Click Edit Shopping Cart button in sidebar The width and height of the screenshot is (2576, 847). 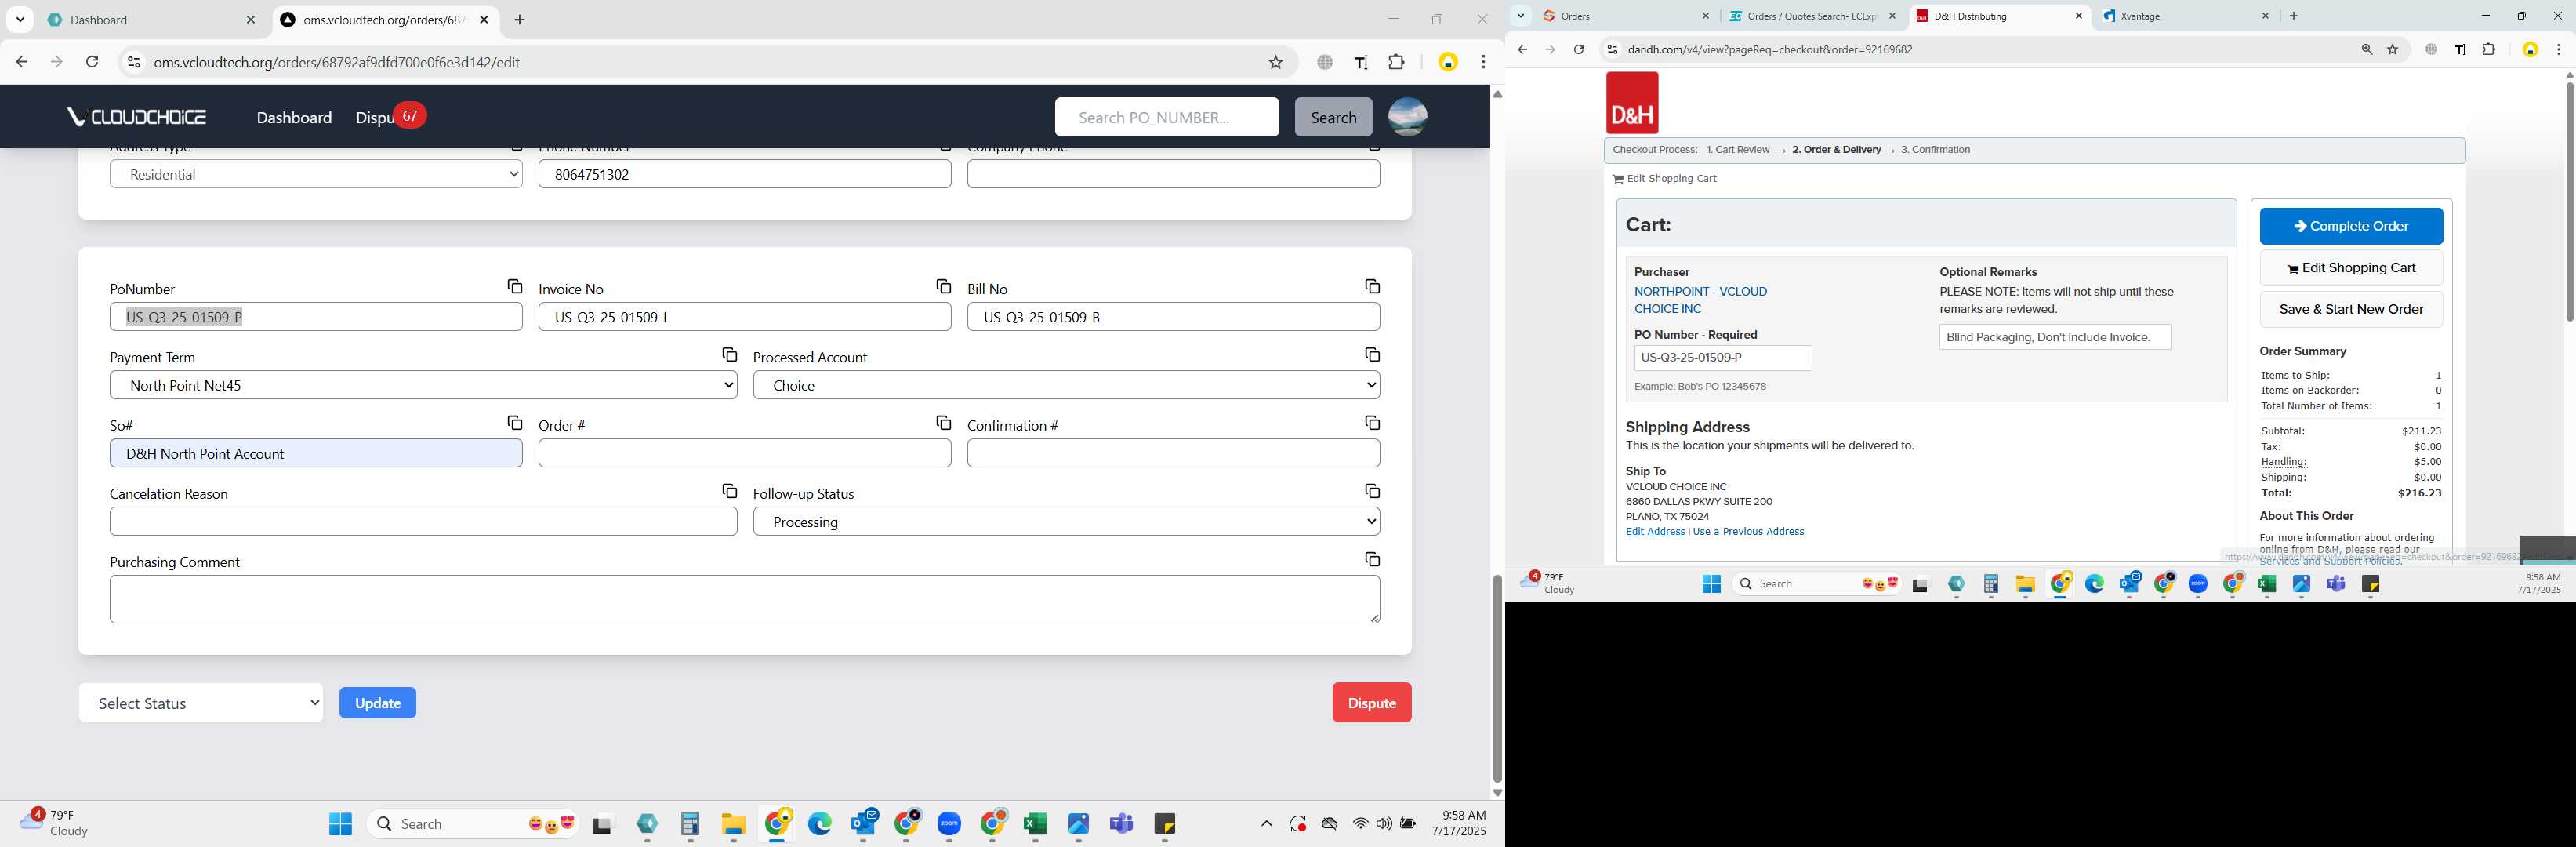pos(2350,268)
